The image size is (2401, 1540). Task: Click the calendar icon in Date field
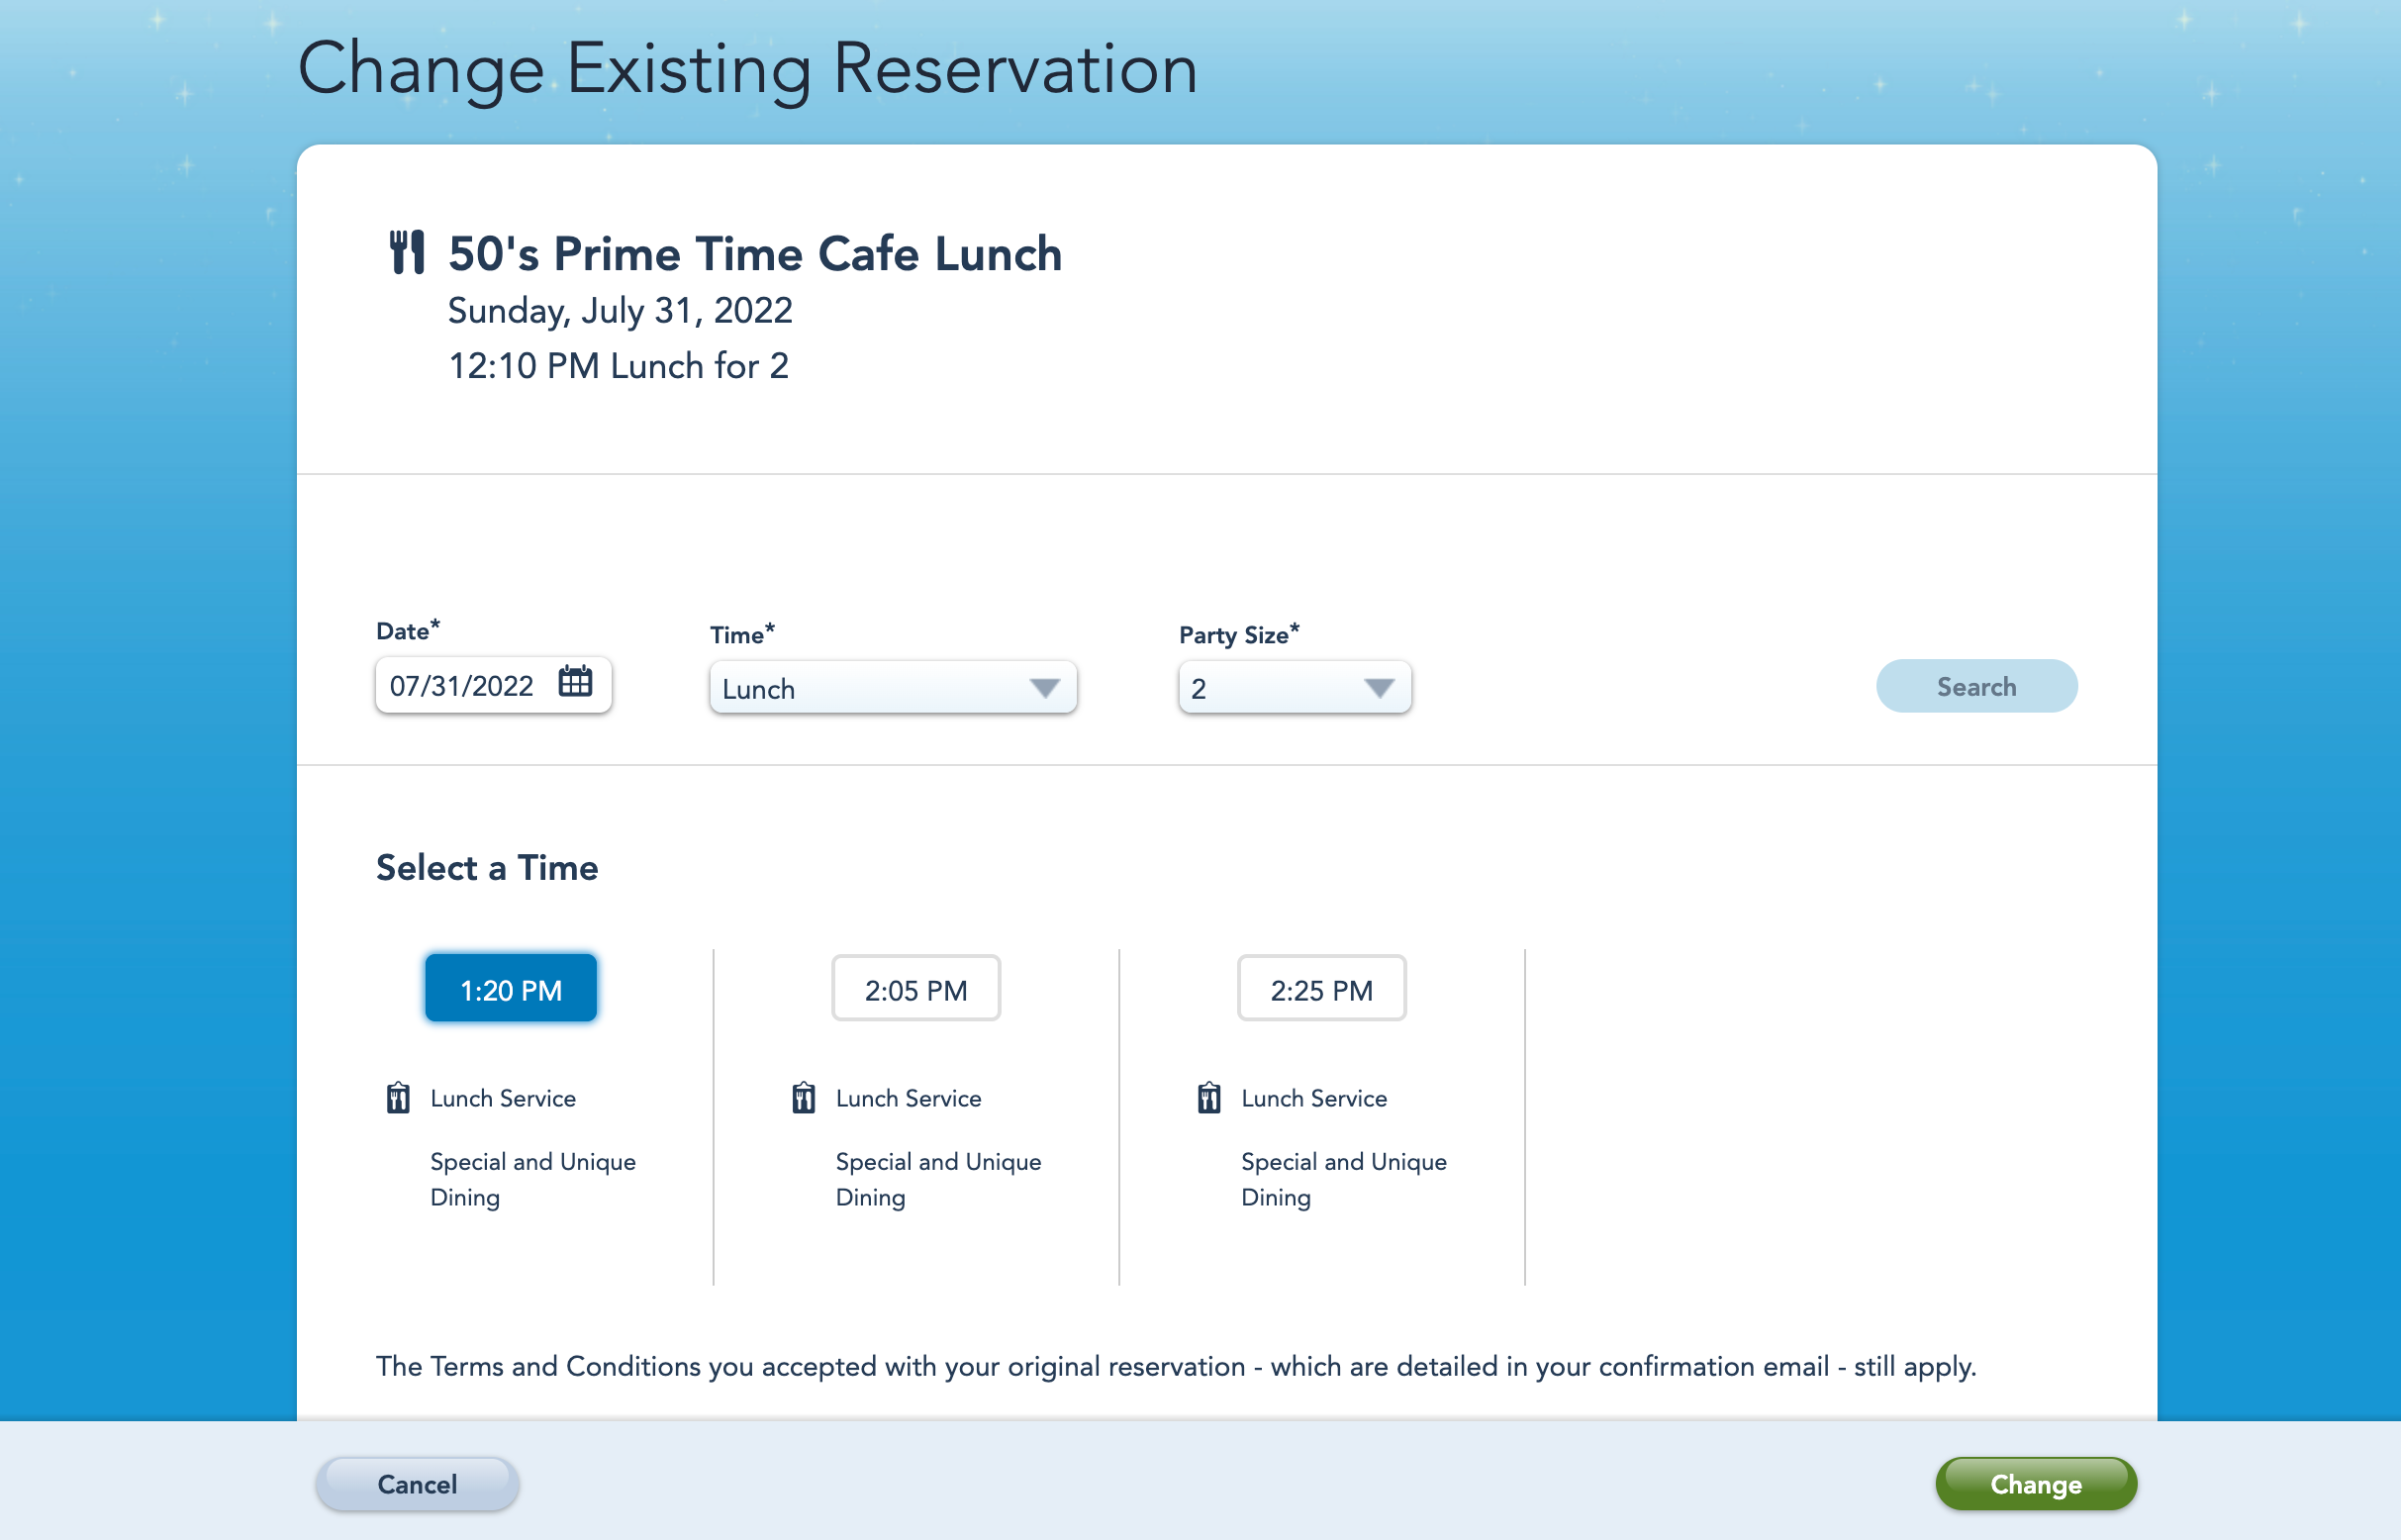[575, 683]
